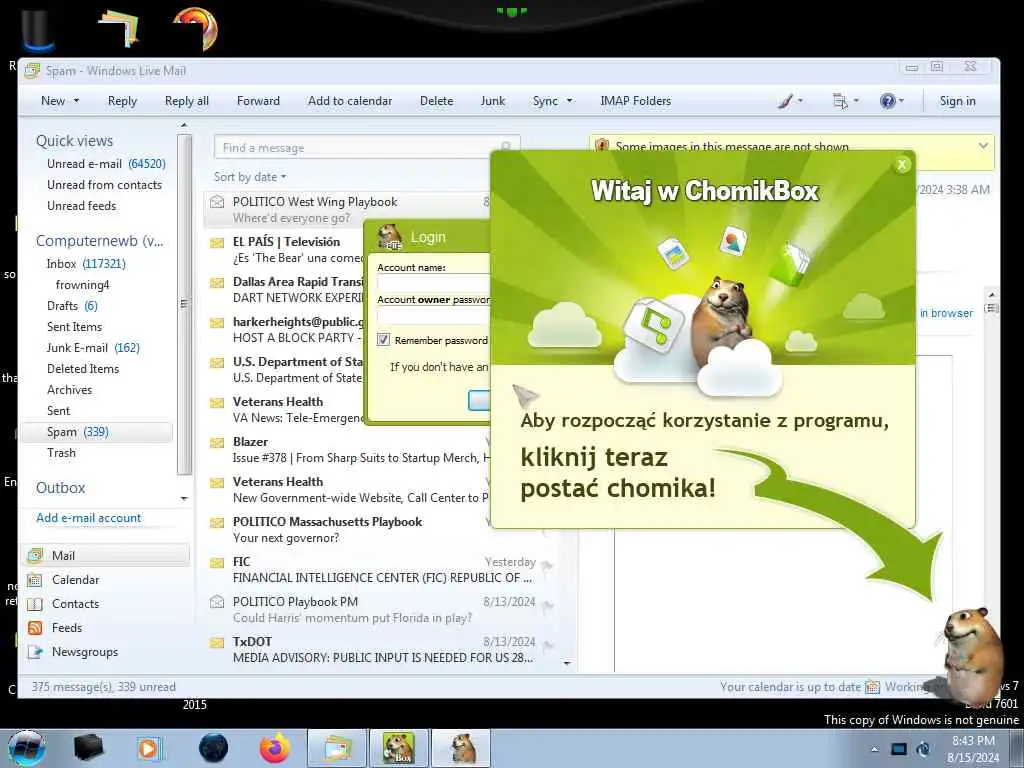Select Unread from contacts view
1024x768 pixels.
[104, 185]
